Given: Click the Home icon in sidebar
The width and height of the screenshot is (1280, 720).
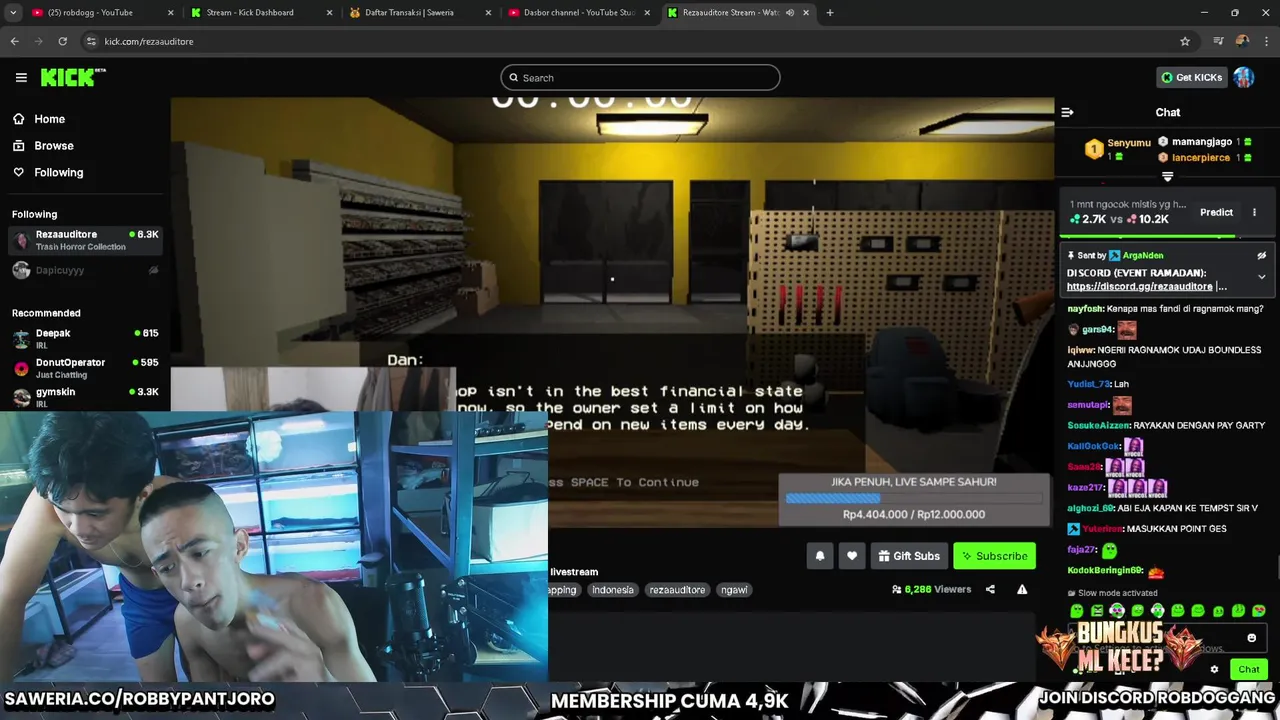Looking at the screenshot, I should coord(18,119).
